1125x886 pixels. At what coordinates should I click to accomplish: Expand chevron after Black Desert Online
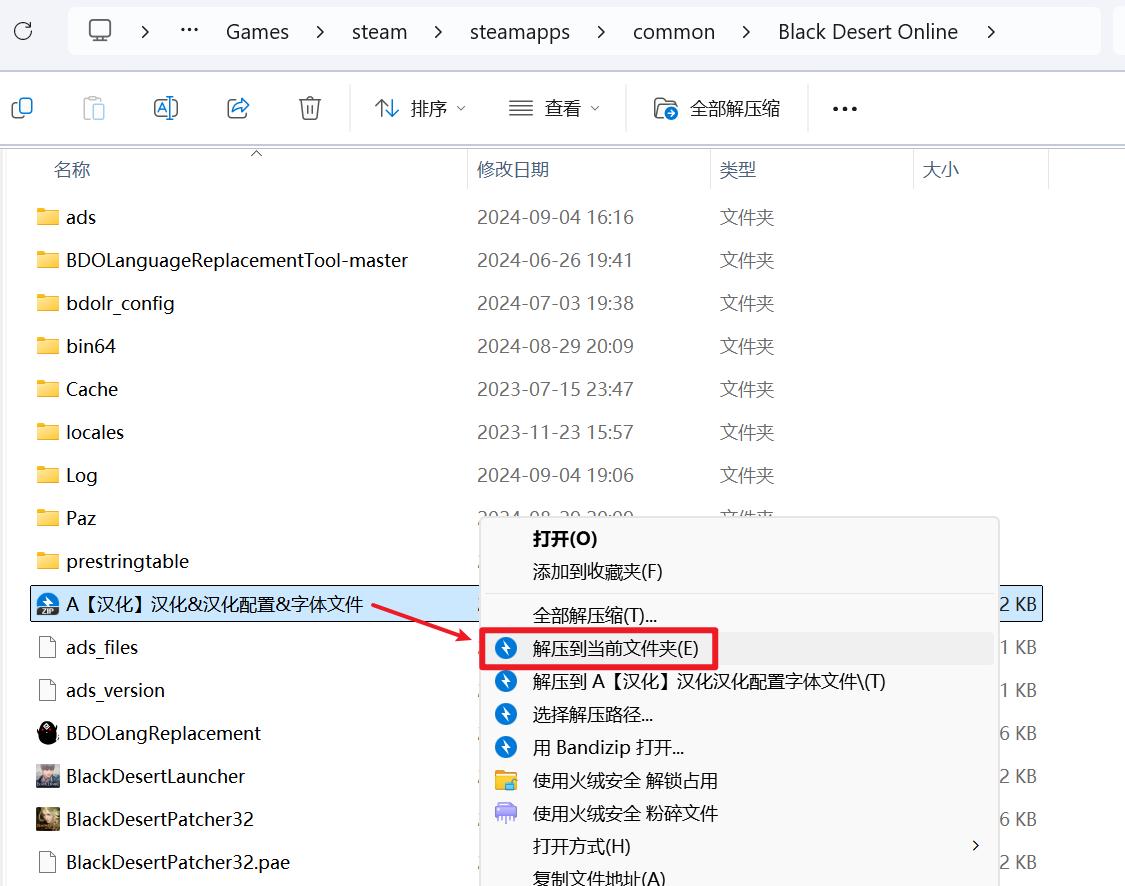pyautogui.click(x=991, y=32)
